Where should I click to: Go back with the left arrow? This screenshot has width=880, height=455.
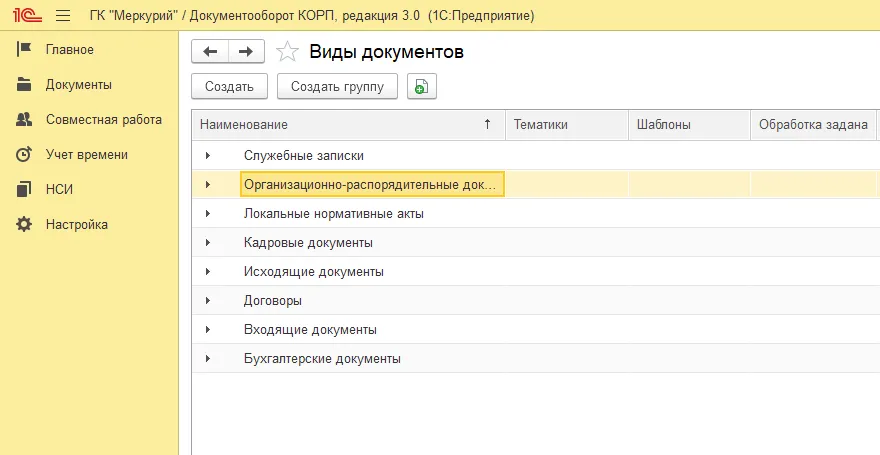tap(210, 52)
